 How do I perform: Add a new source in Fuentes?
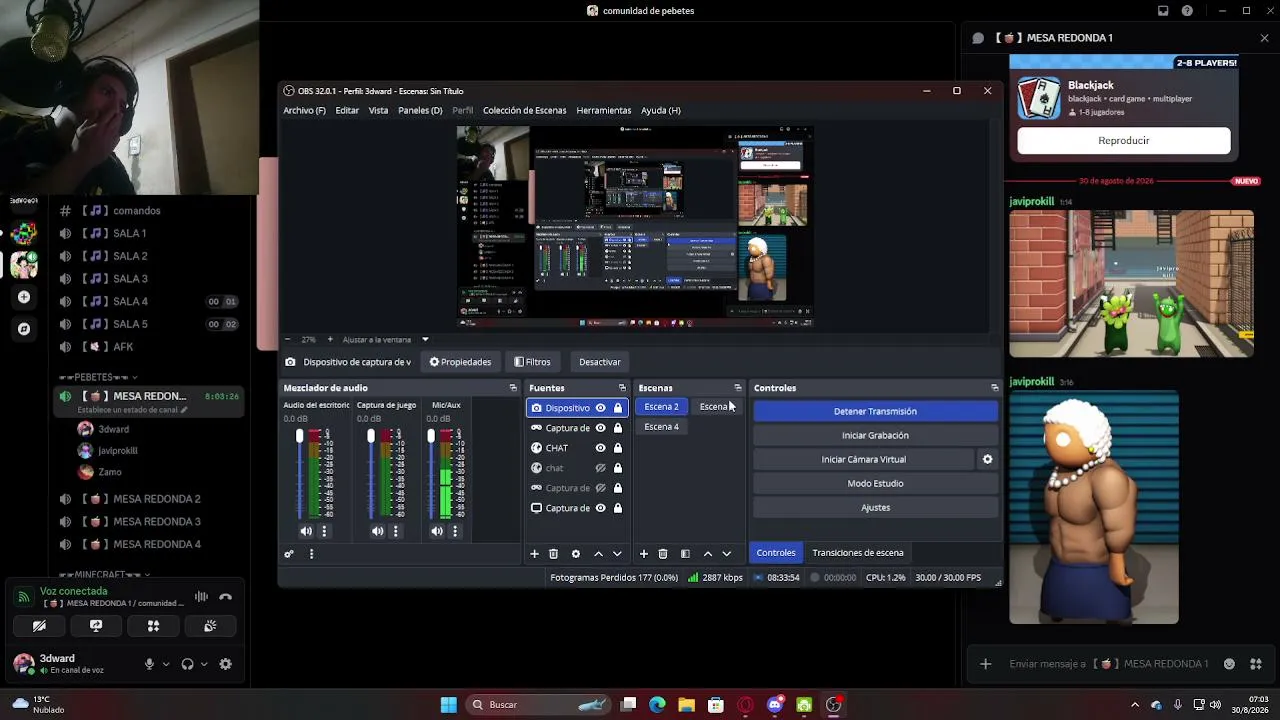534,554
